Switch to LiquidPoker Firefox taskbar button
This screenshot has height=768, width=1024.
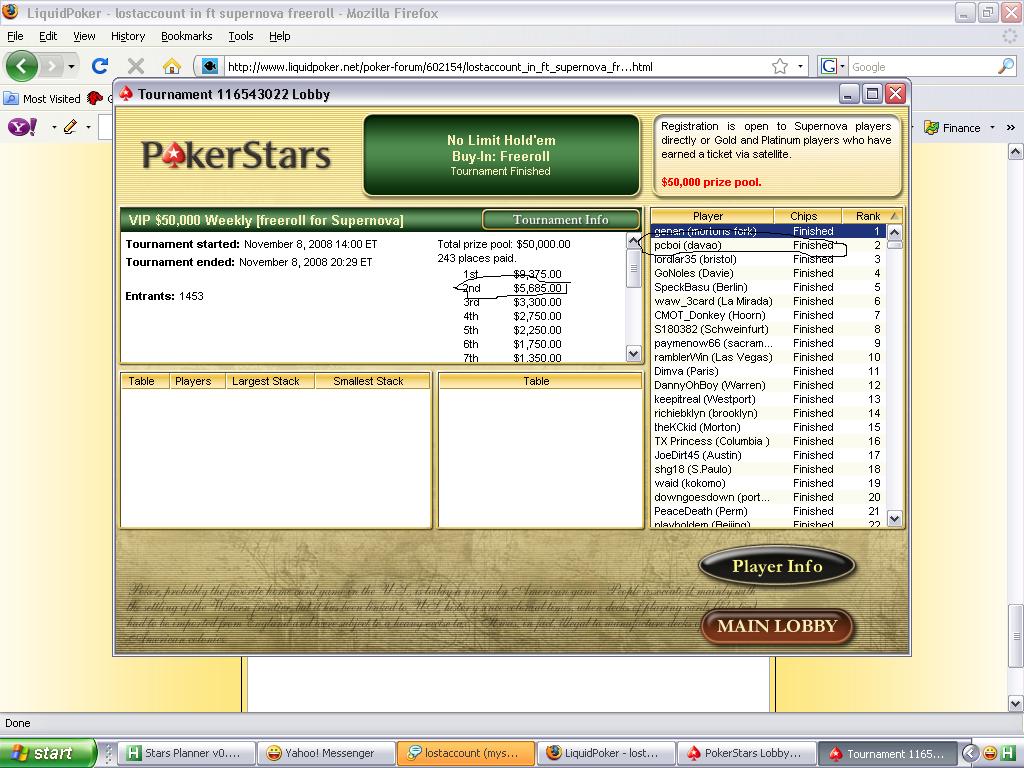click(606, 753)
